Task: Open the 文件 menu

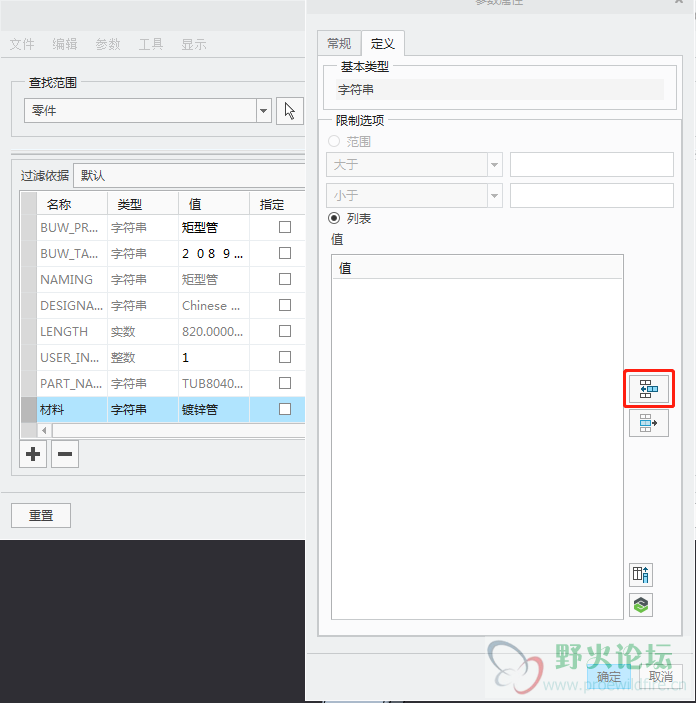Action: 22,44
